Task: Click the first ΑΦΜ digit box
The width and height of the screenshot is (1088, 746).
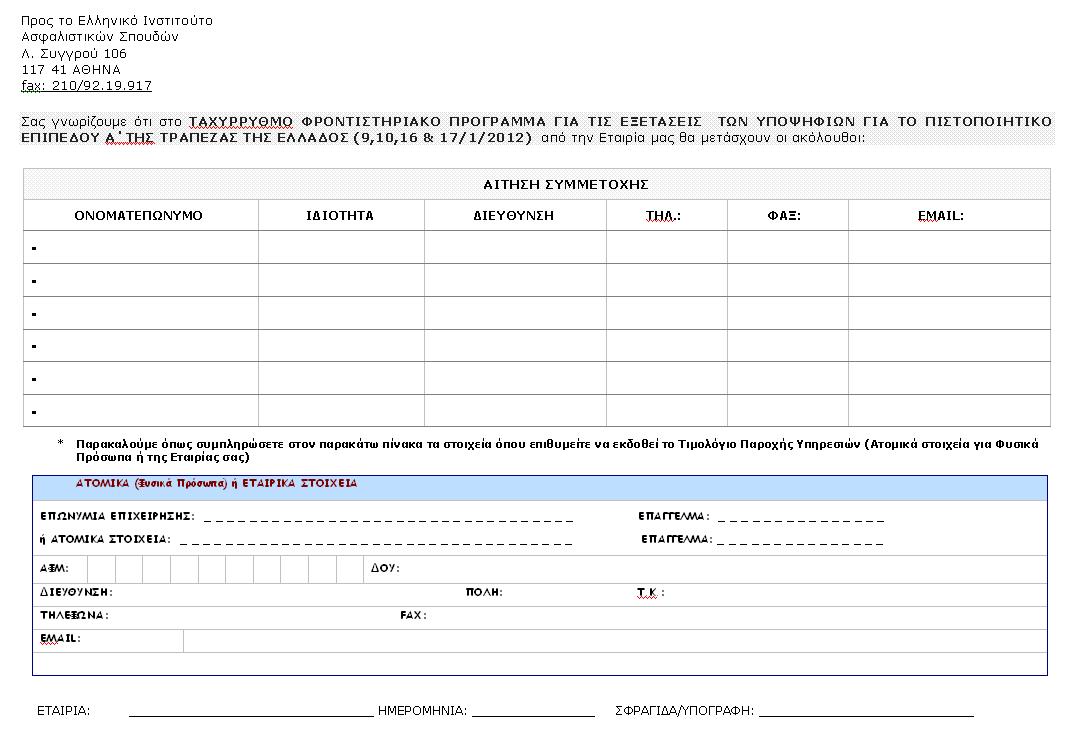Action: (101, 568)
